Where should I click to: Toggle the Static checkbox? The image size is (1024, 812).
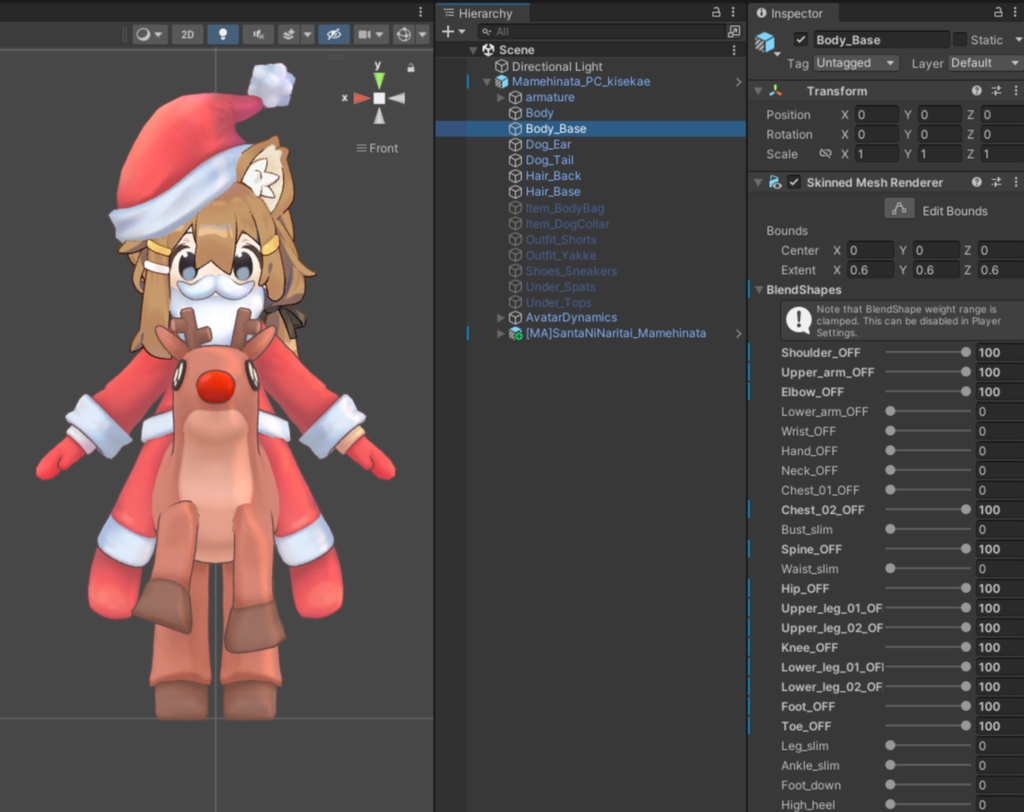(960, 39)
